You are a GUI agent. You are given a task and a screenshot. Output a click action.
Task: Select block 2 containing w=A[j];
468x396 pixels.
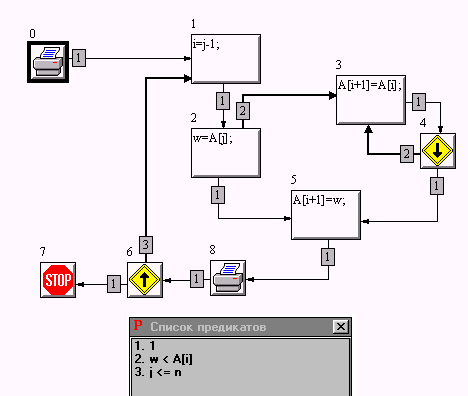pos(226,153)
